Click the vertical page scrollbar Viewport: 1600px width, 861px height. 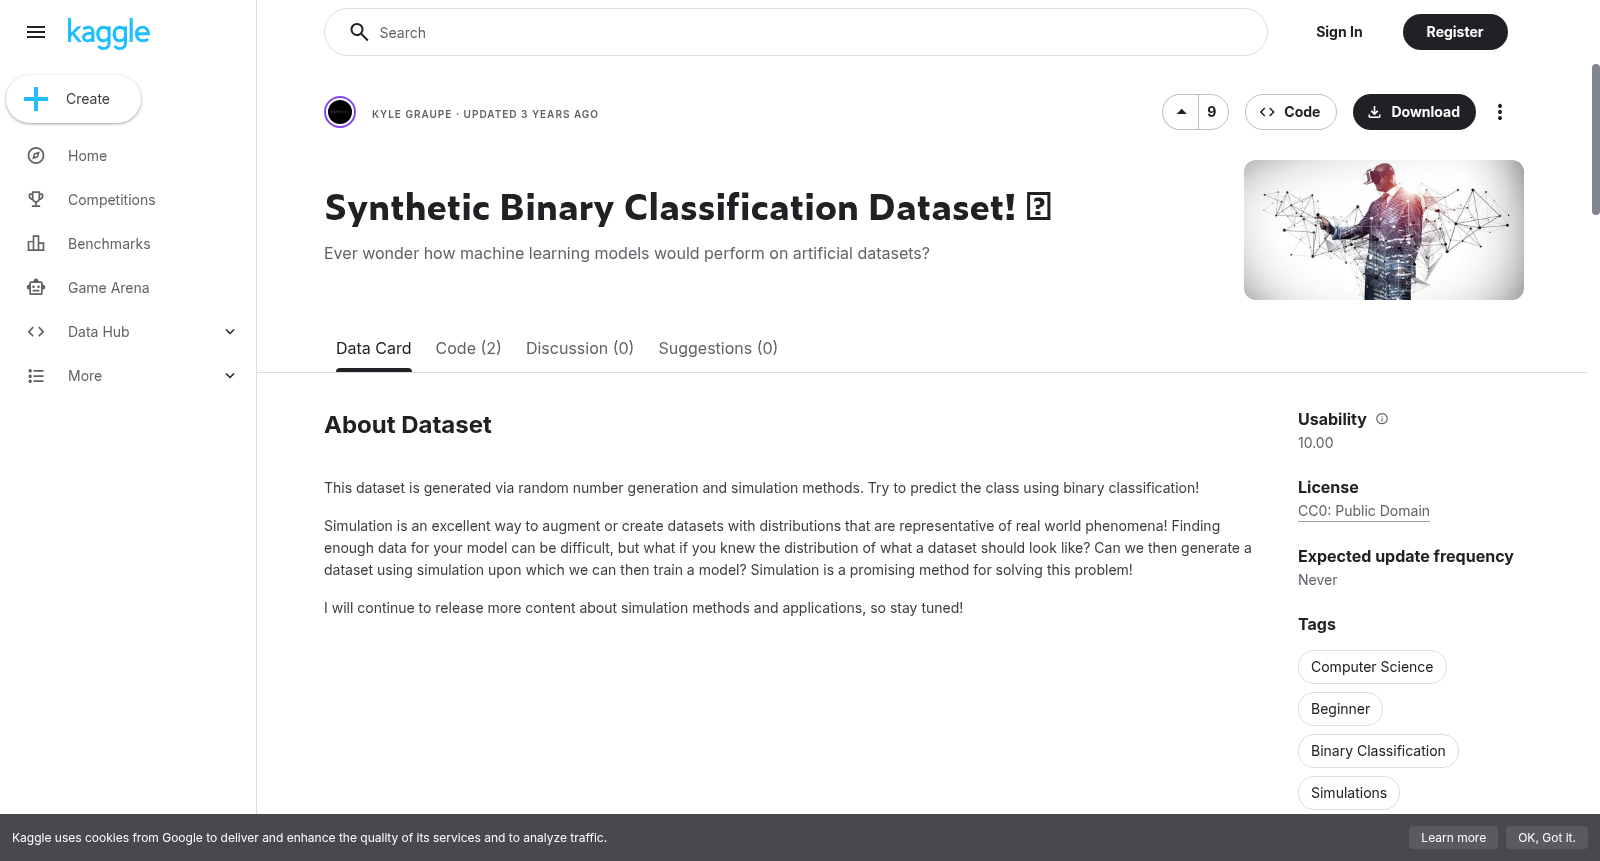click(1595, 140)
